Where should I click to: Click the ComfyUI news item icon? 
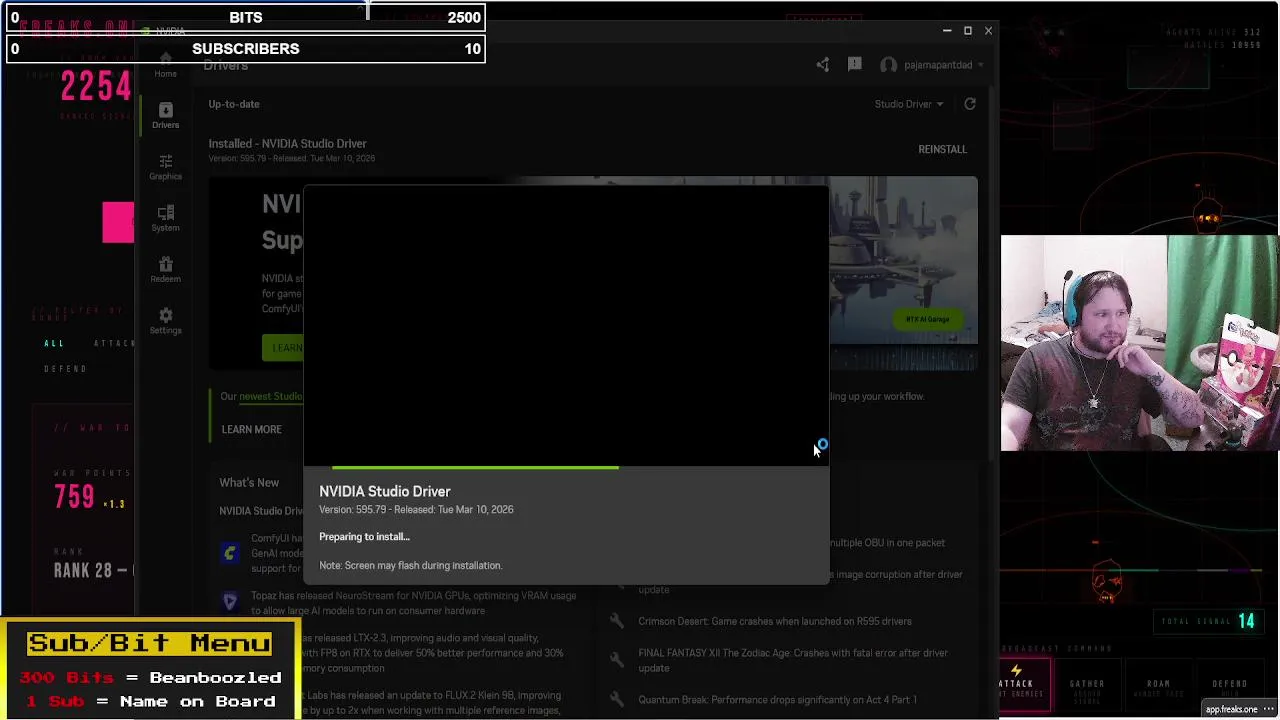point(230,553)
